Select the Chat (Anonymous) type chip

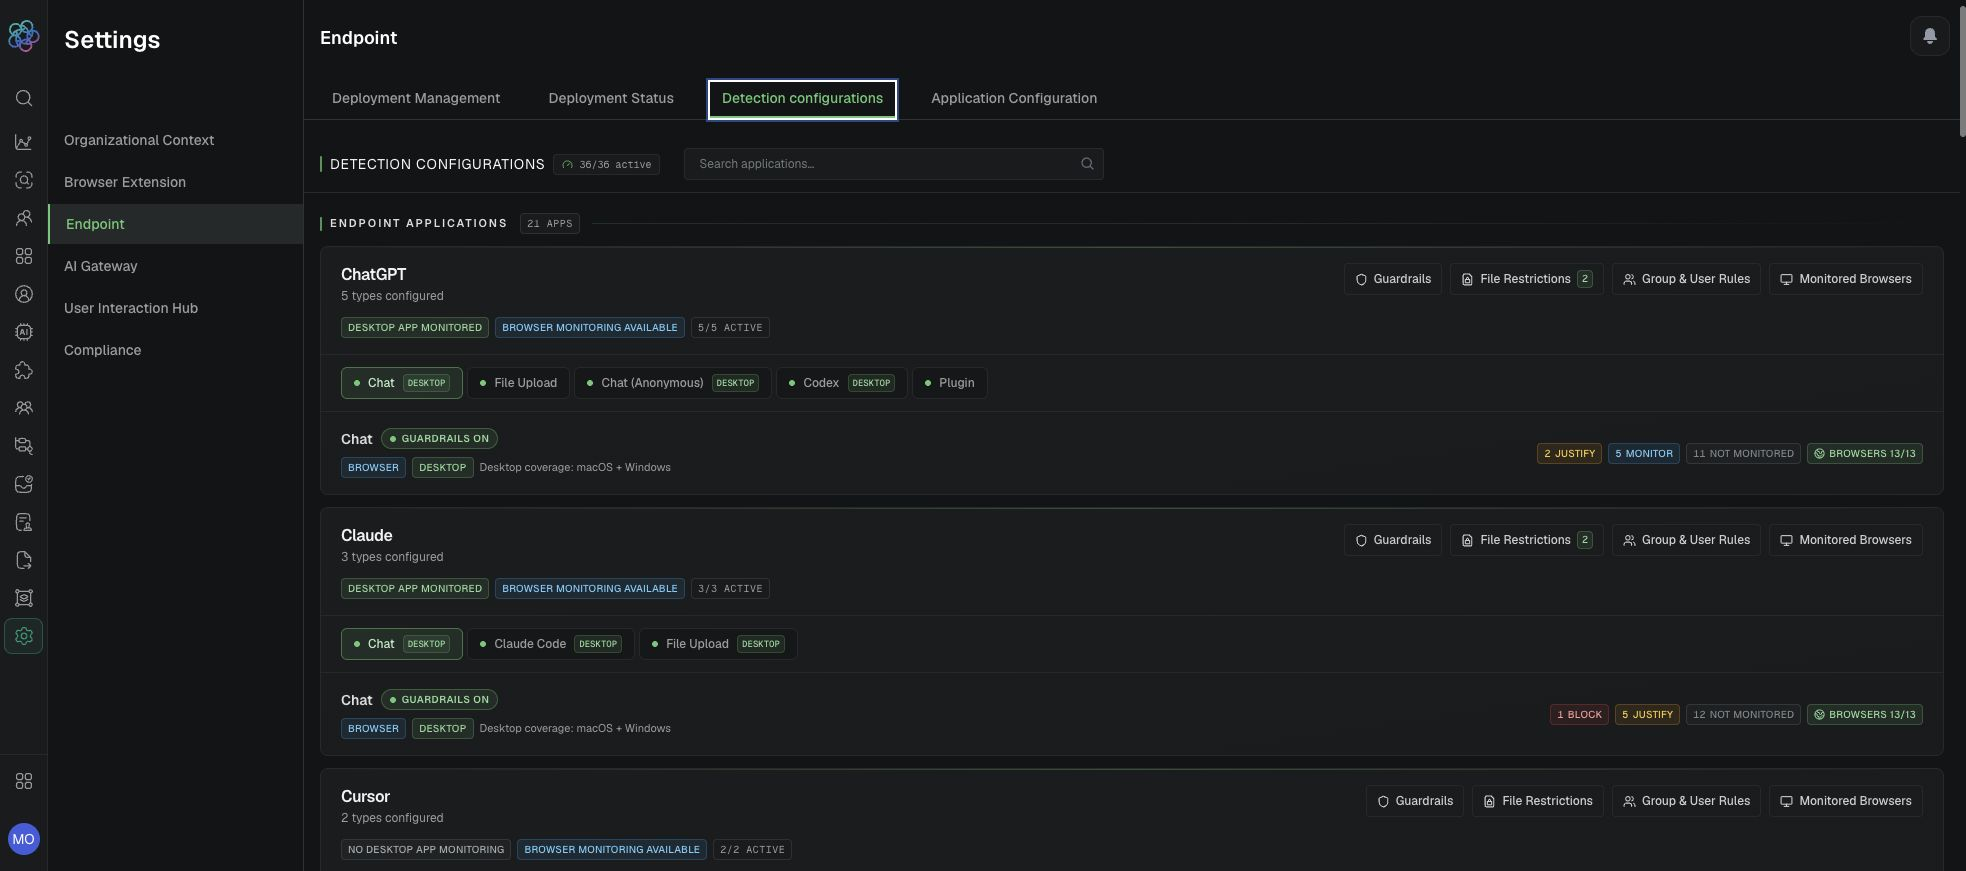click(673, 383)
